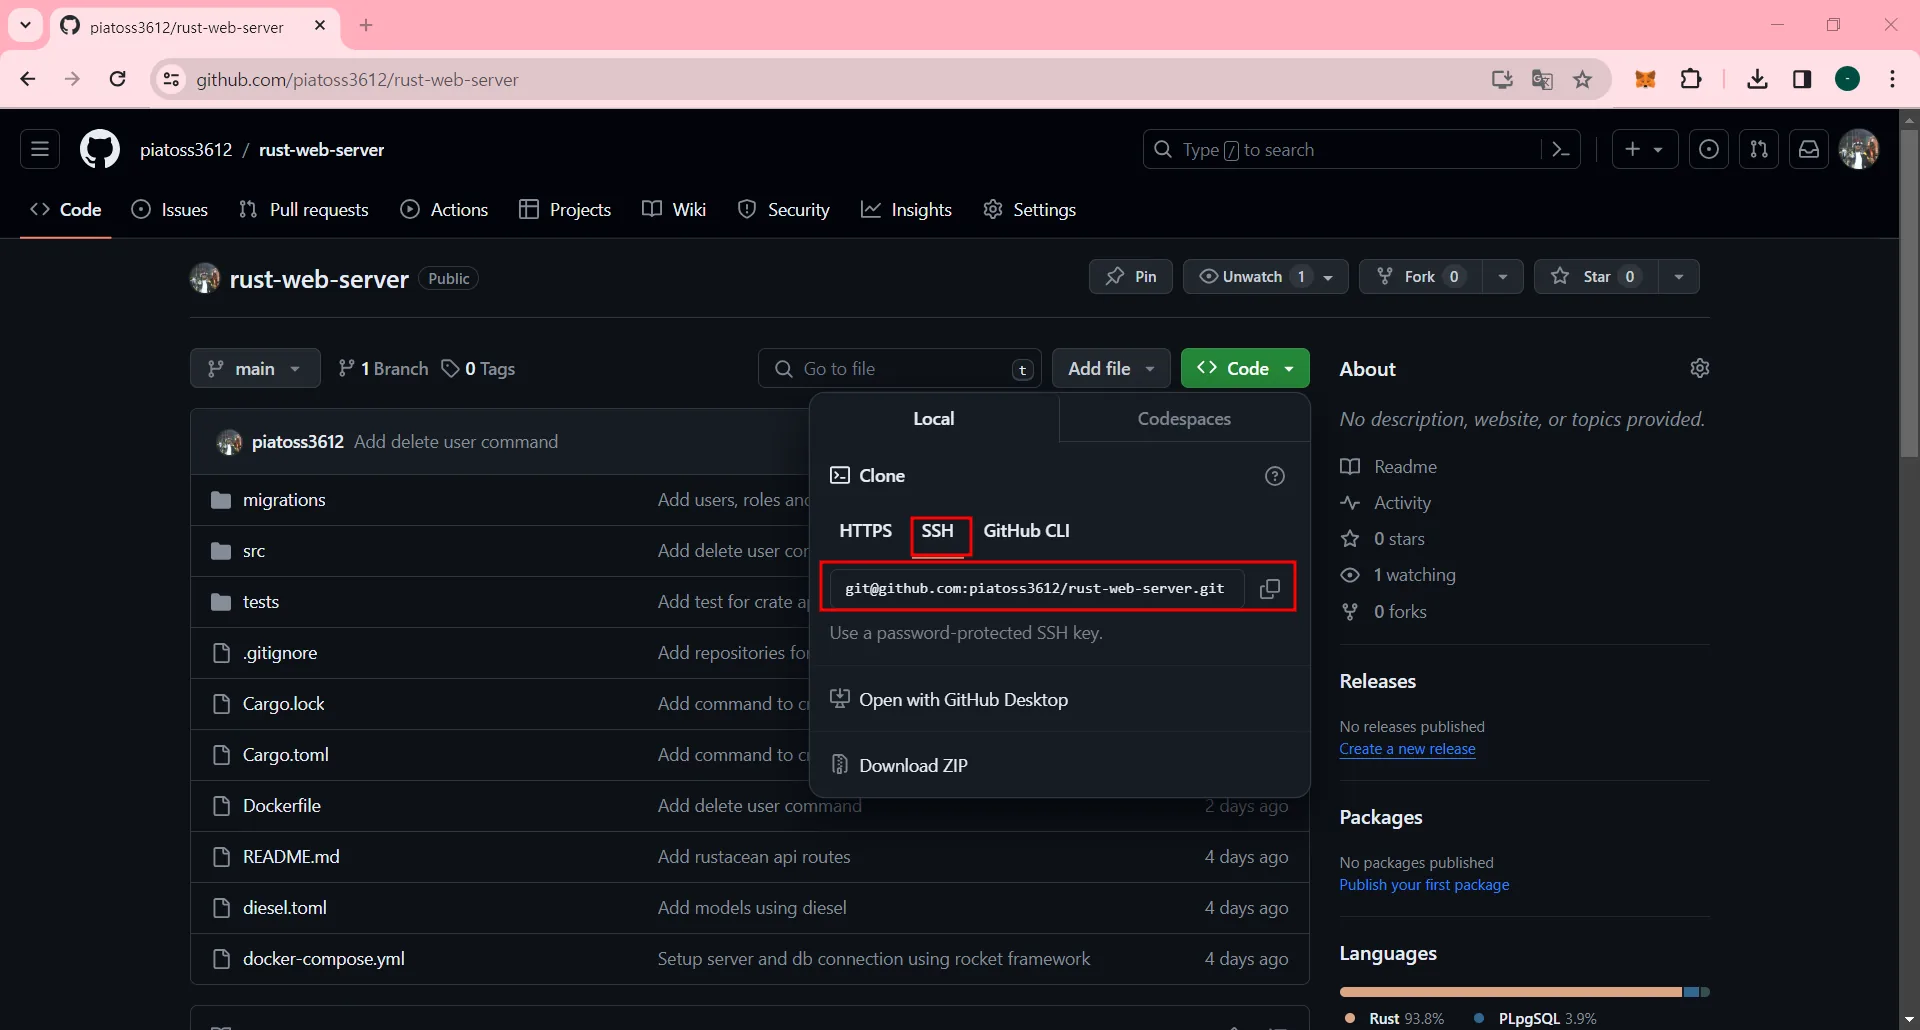Switch to the Codespaces tab

(1184, 419)
